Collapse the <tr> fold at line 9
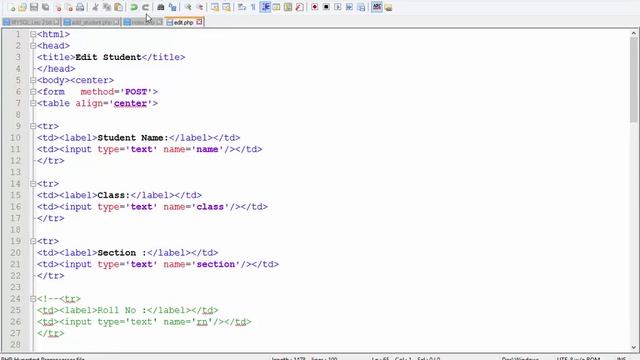 click(x=33, y=127)
